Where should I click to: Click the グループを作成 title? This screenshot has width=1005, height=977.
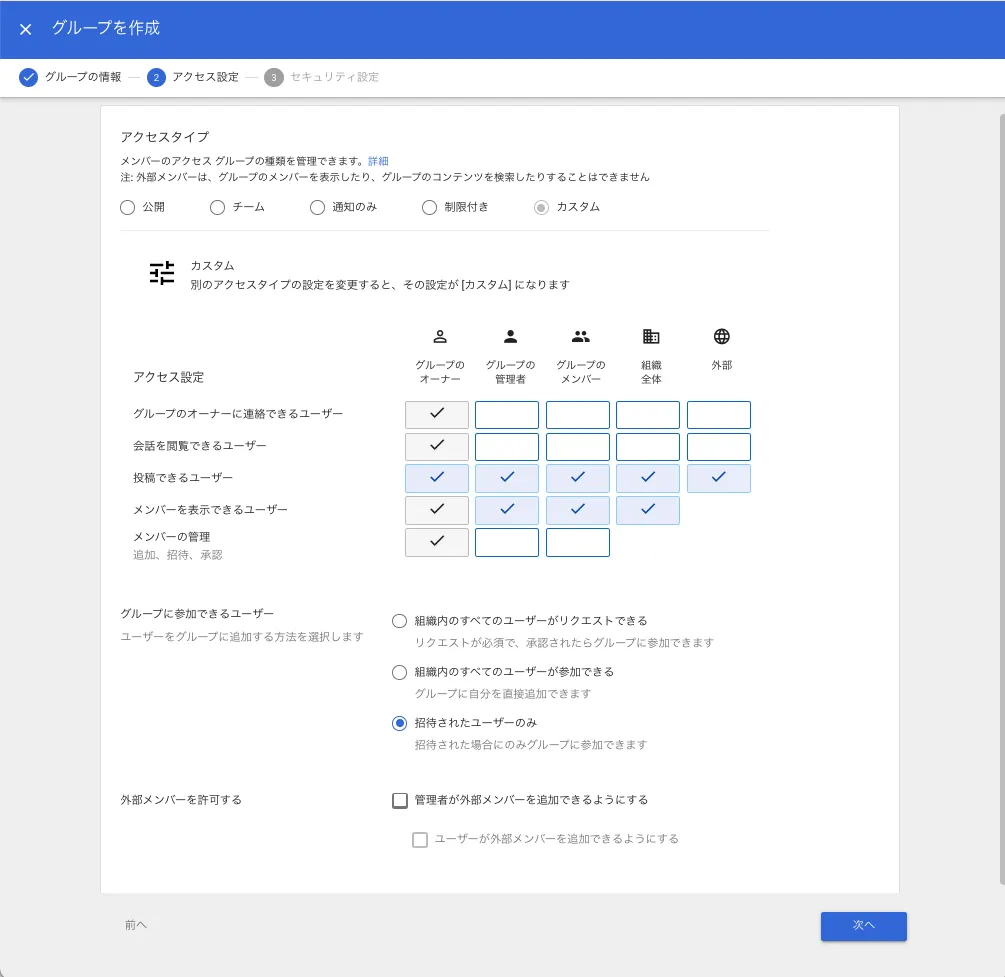[106, 28]
